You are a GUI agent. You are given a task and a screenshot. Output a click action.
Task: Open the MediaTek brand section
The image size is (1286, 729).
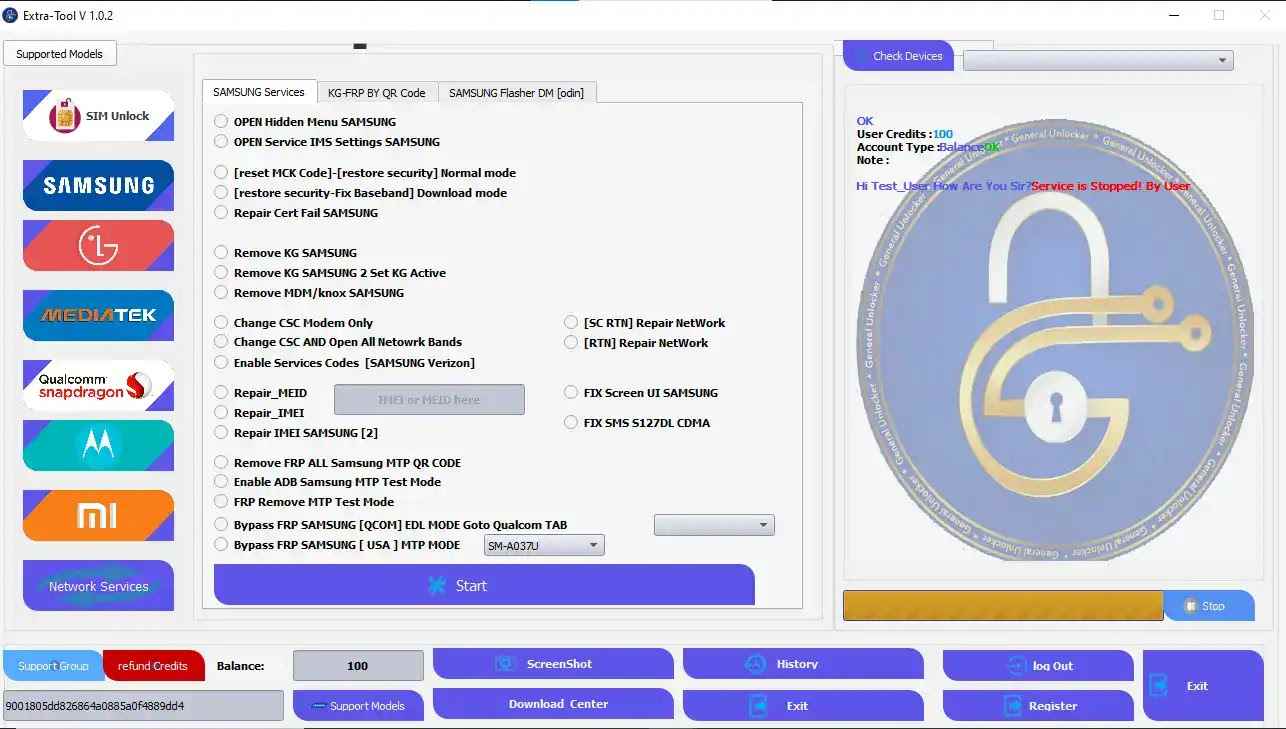click(x=98, y=315)
